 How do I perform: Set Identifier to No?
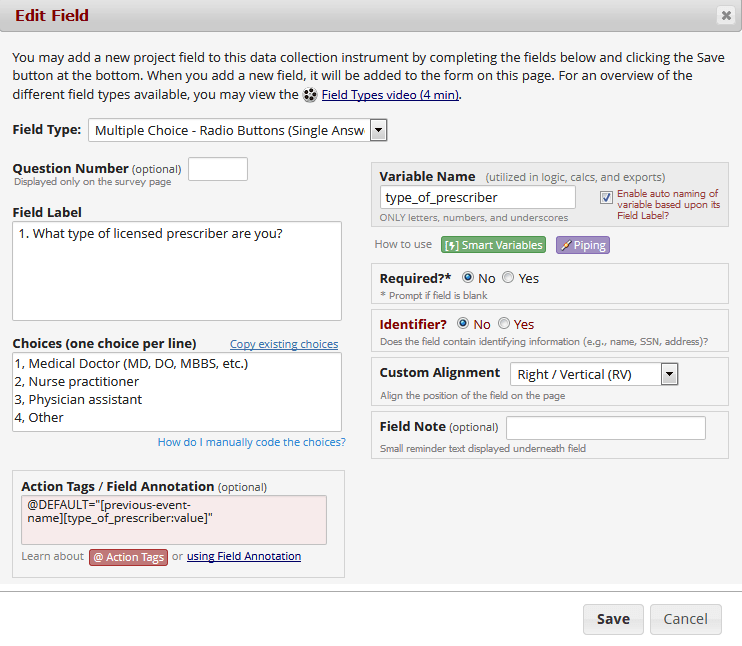[x=463, y=323]
